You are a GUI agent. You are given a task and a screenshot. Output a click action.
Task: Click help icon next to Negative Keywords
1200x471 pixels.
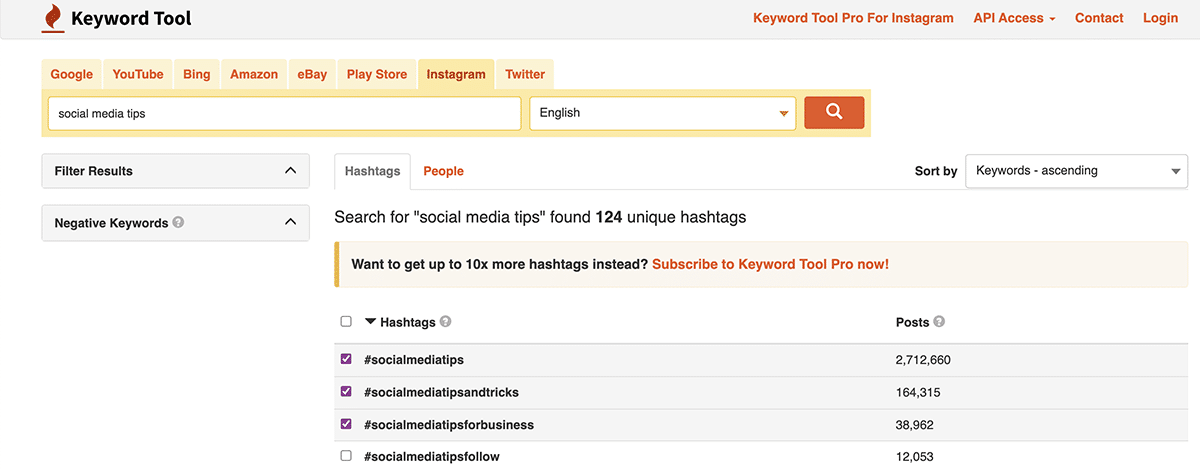(178, 222)
